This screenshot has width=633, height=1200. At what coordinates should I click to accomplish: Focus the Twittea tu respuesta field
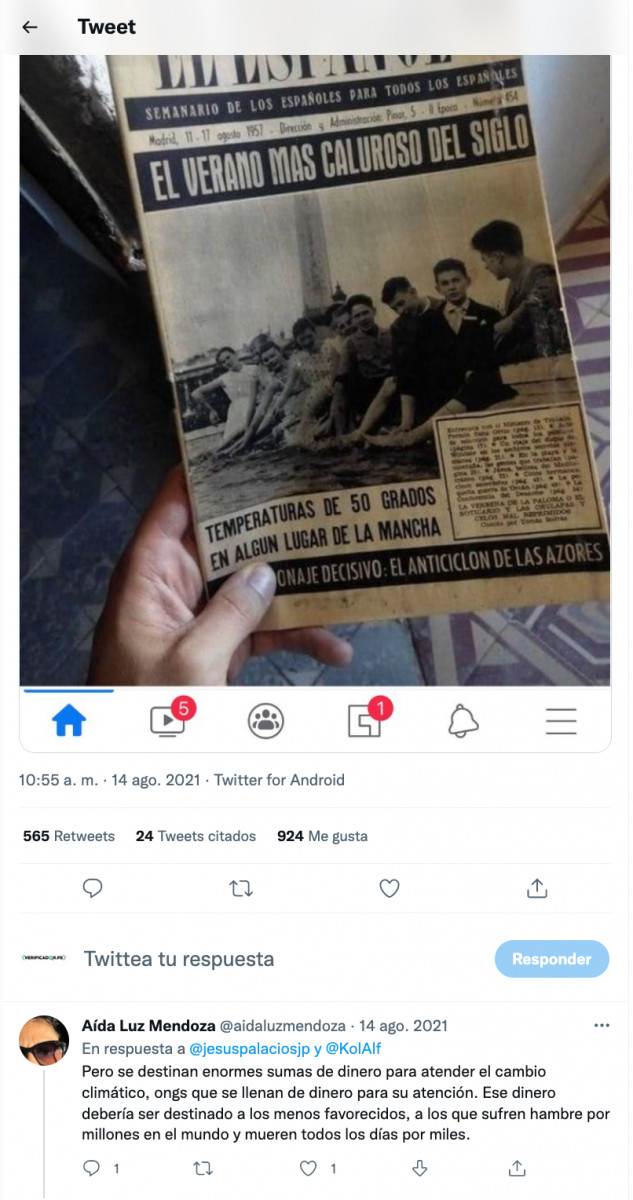pos(179,959)
